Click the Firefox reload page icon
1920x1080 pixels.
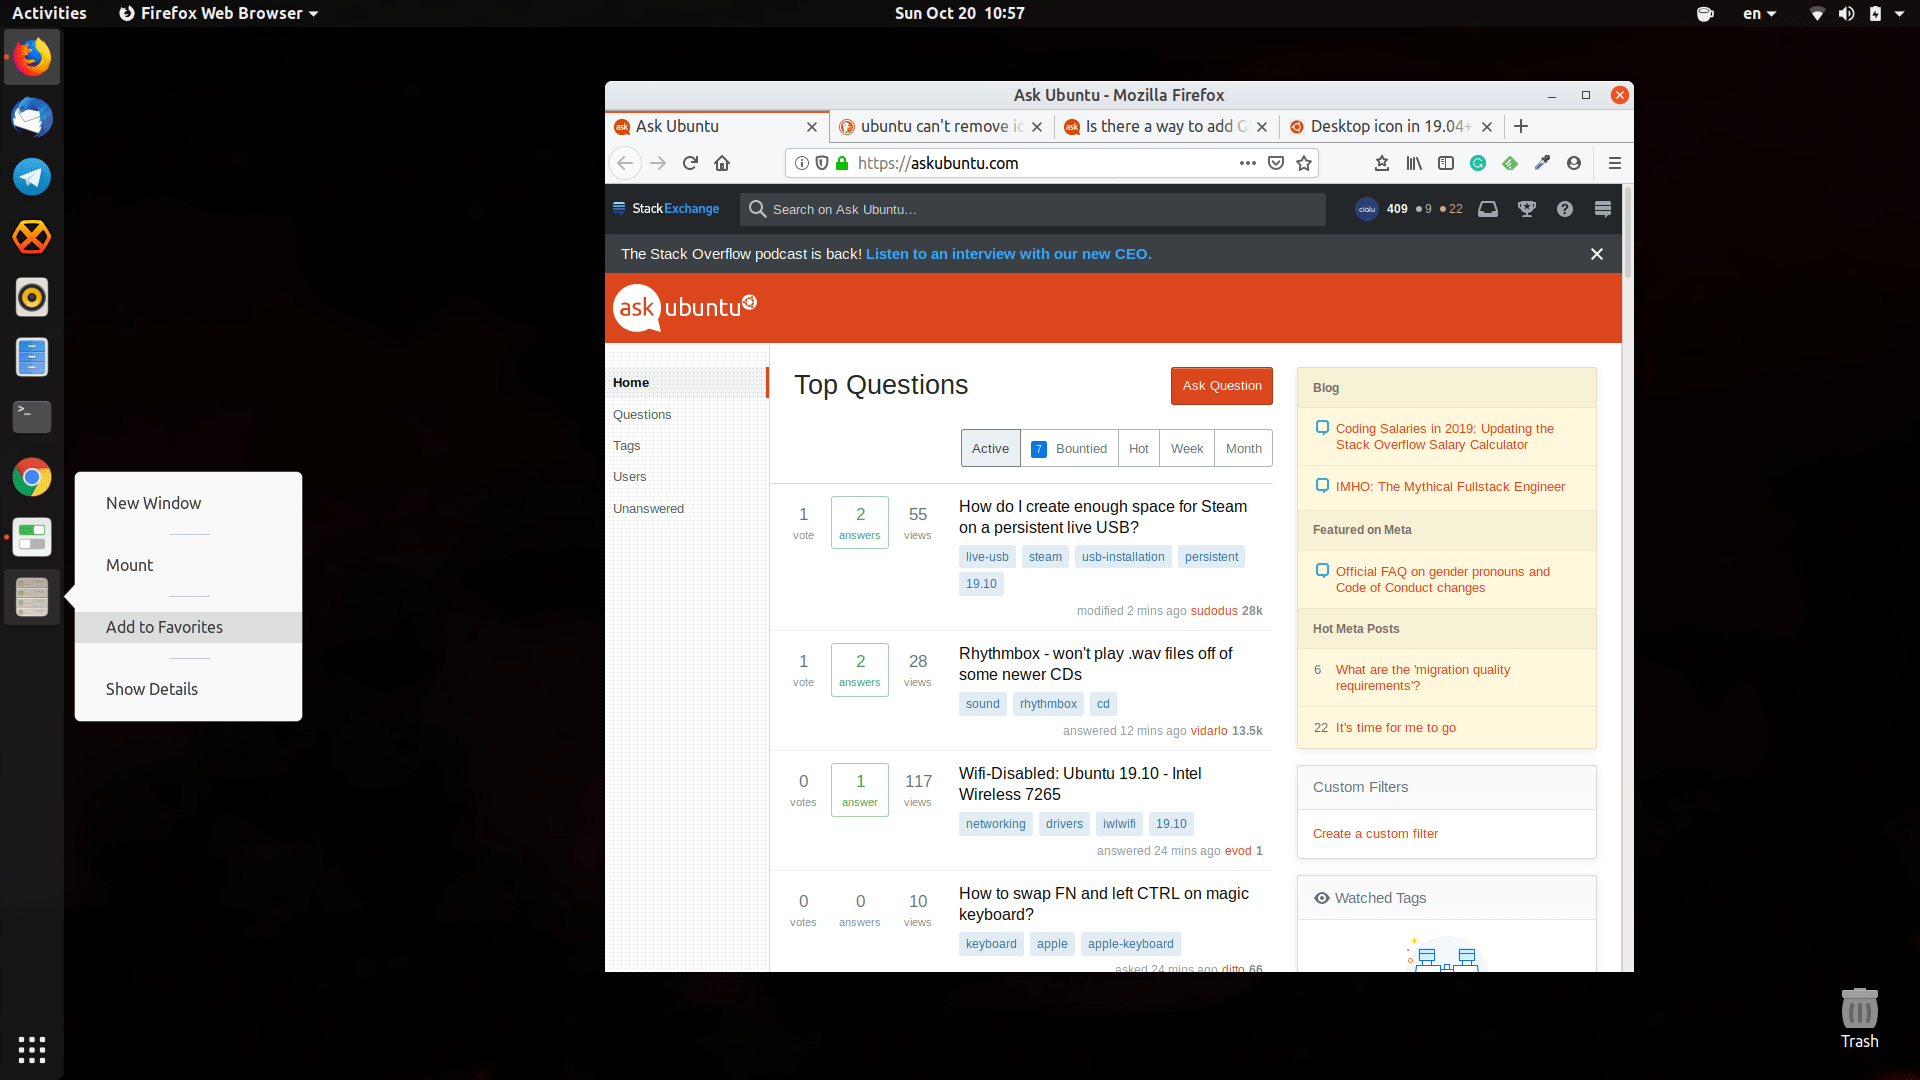(x=690, y=163)
